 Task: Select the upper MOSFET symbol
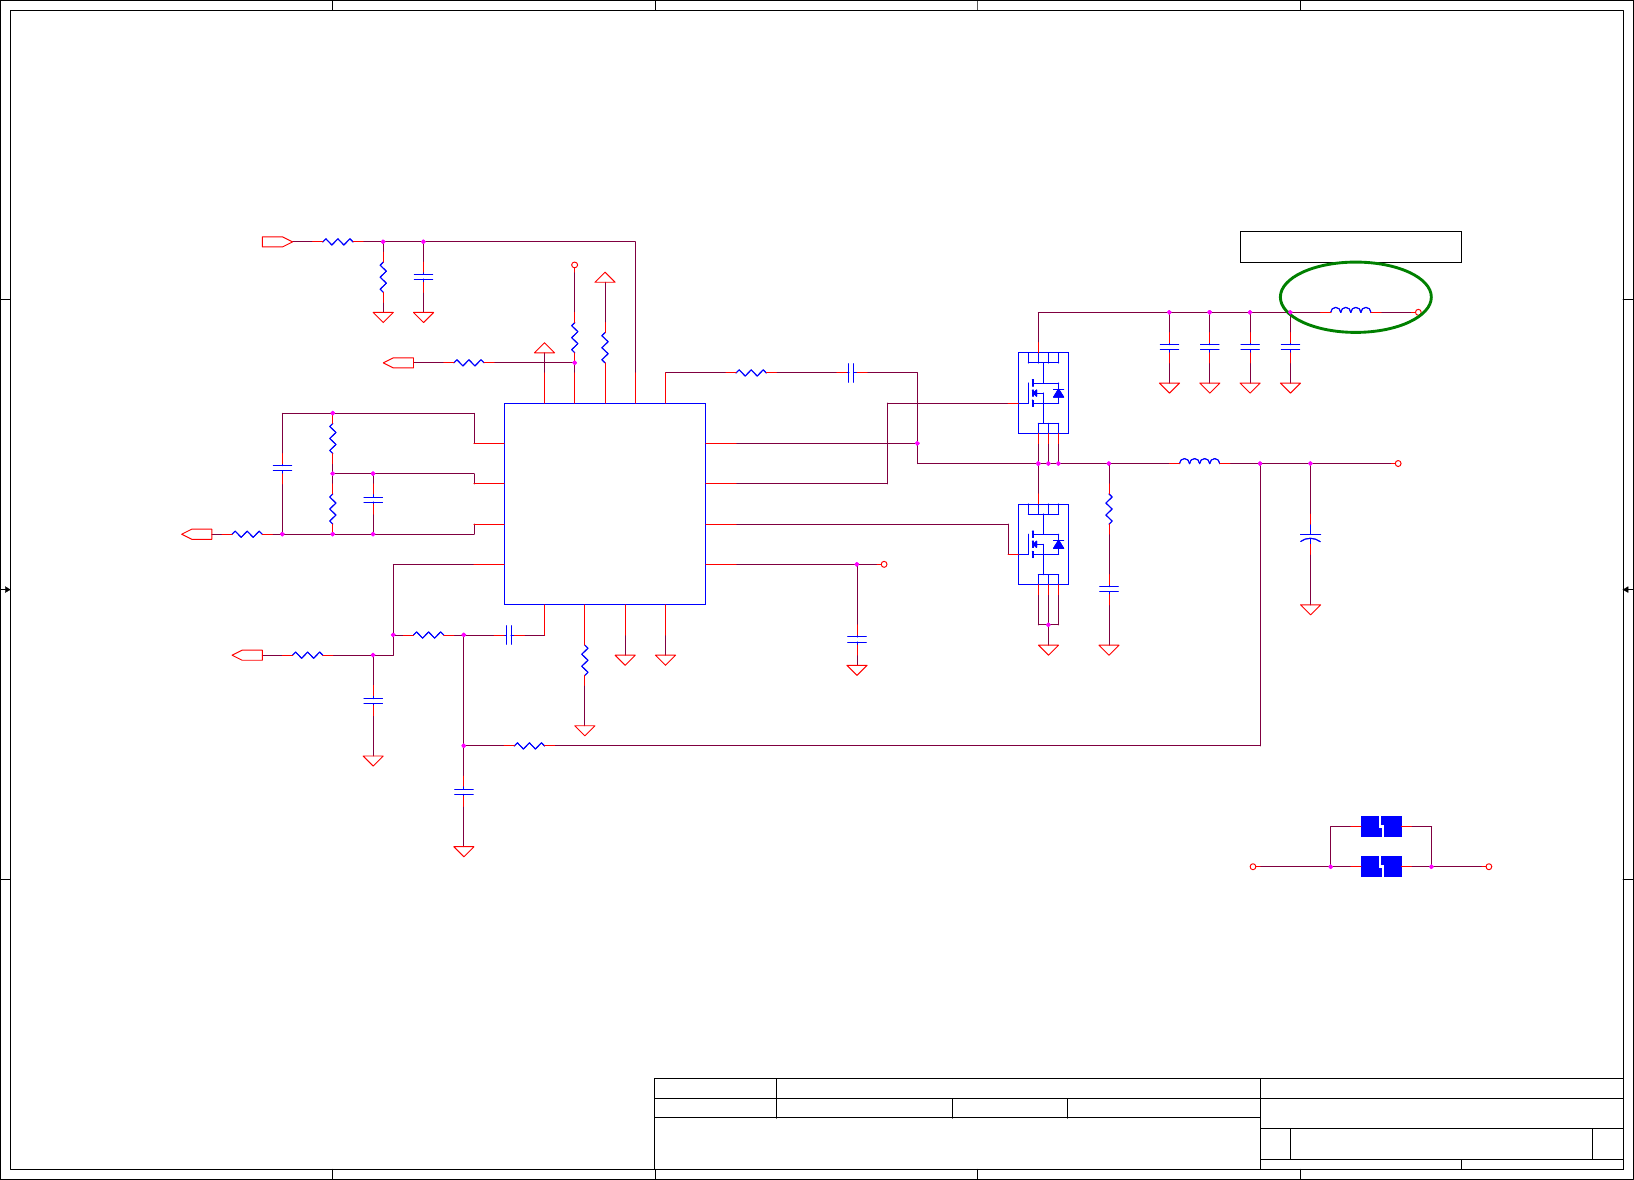point(1043,393)
